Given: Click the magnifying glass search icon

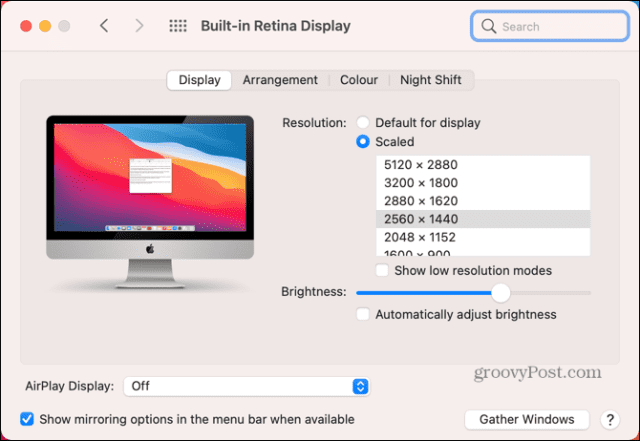Looking at the screenshot, I should (489, 26).
